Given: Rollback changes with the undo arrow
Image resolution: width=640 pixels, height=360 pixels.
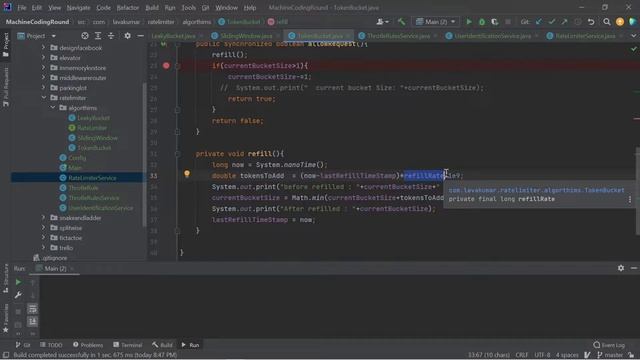Looking at the screenshot, I should 591,22.
